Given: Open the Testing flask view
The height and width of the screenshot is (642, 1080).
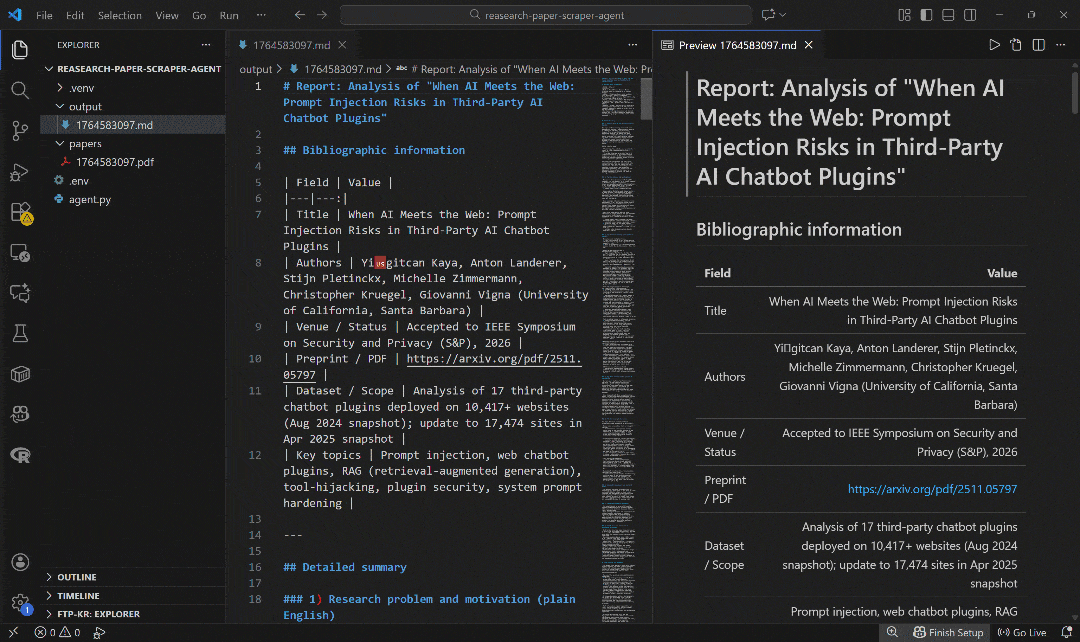Looking at the screenshot, I should point(20,333).
